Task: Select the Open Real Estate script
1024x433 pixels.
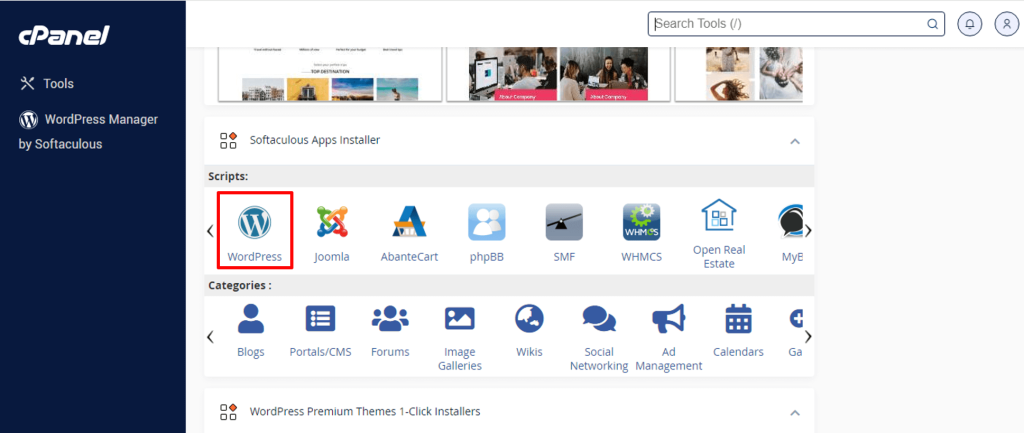Action: click(x=719, y=234)
